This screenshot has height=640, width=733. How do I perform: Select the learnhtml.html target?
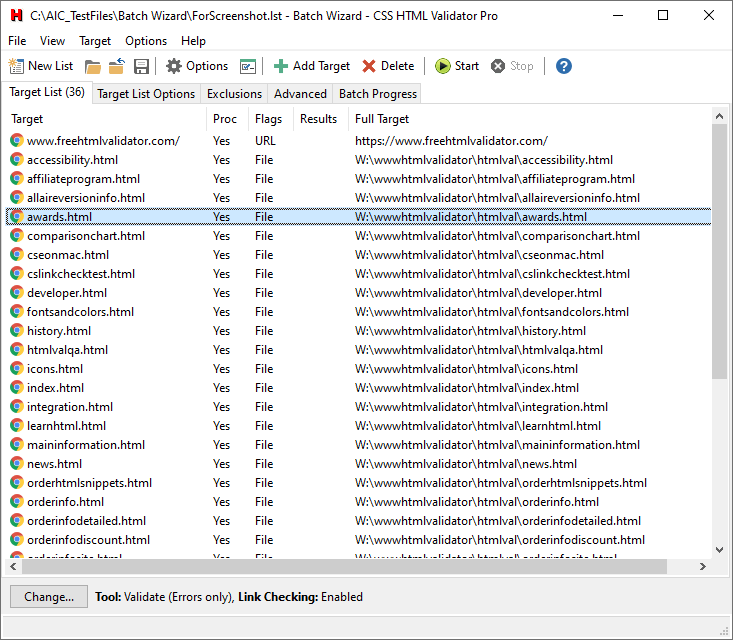(359, 425)
